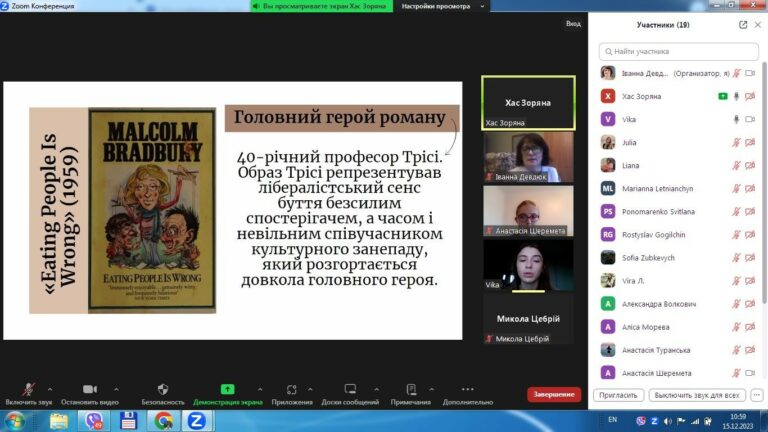Click the Find participant search field
Screen dimensions: 768x432
point(678,51)
